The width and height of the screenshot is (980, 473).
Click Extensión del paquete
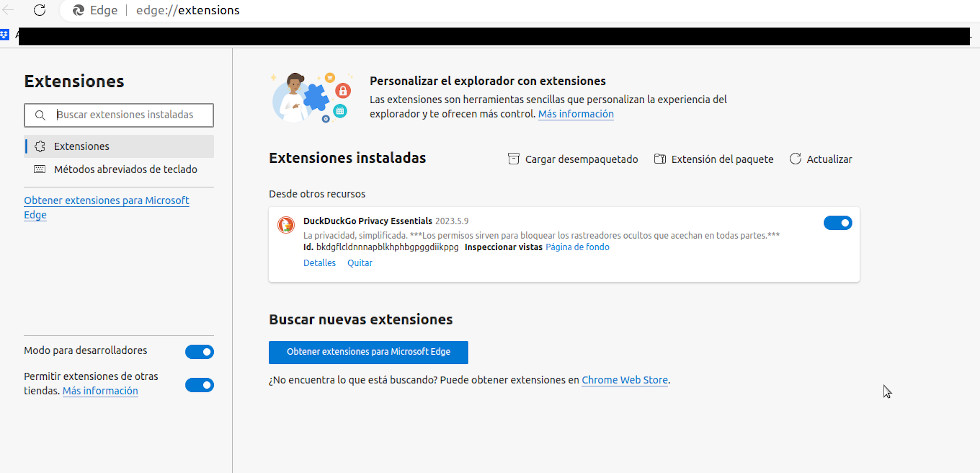(714, 159)
